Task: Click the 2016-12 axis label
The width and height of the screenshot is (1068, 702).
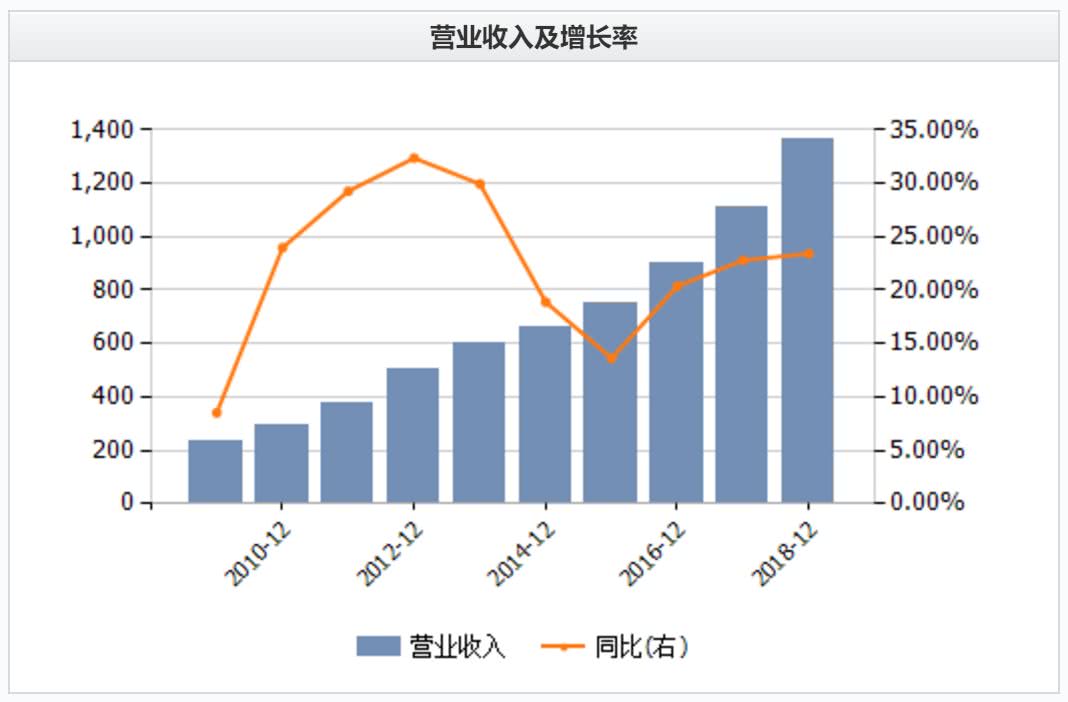Action: click(653, 554)
